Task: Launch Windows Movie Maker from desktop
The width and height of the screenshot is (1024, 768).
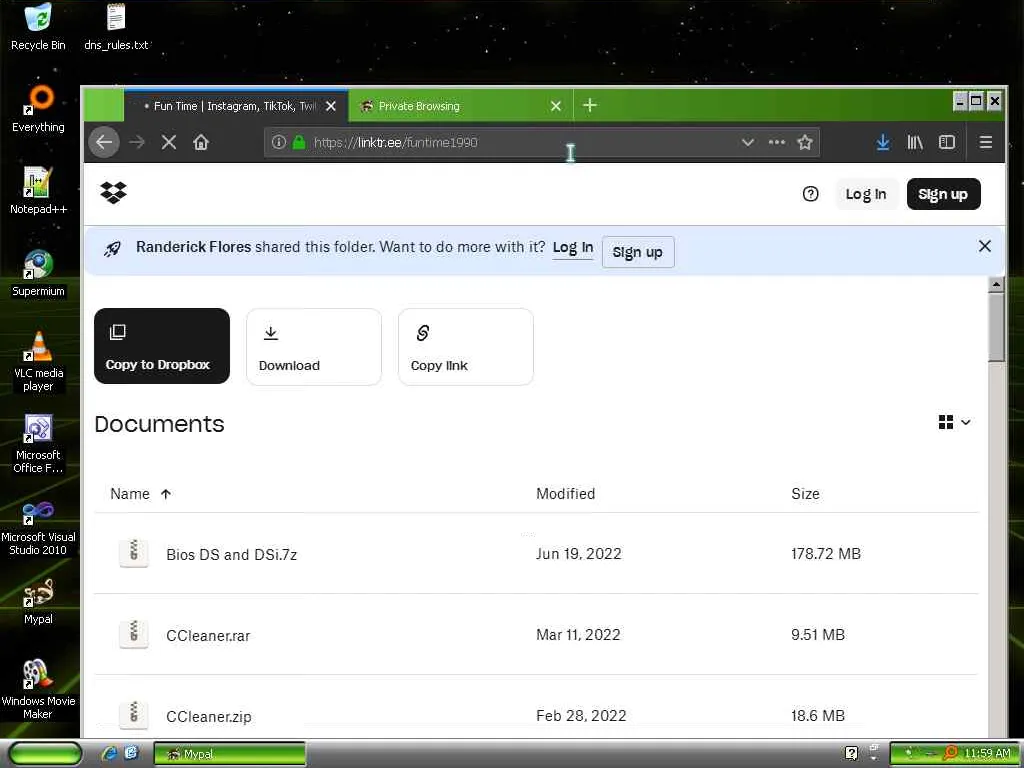Action: pos(38,688)
